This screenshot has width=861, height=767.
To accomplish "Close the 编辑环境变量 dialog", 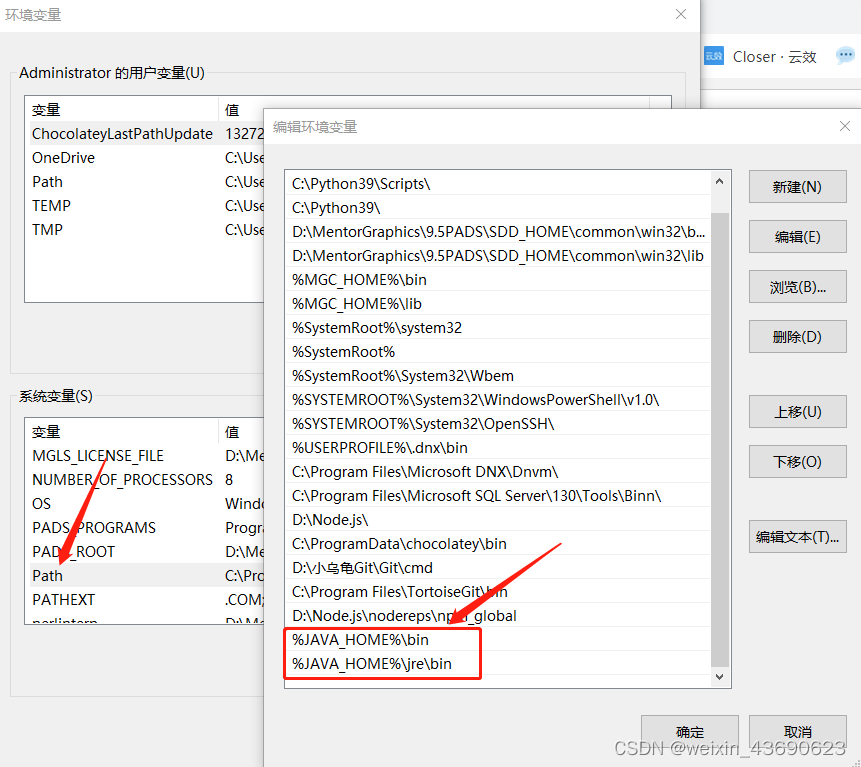I will [845, 126].
